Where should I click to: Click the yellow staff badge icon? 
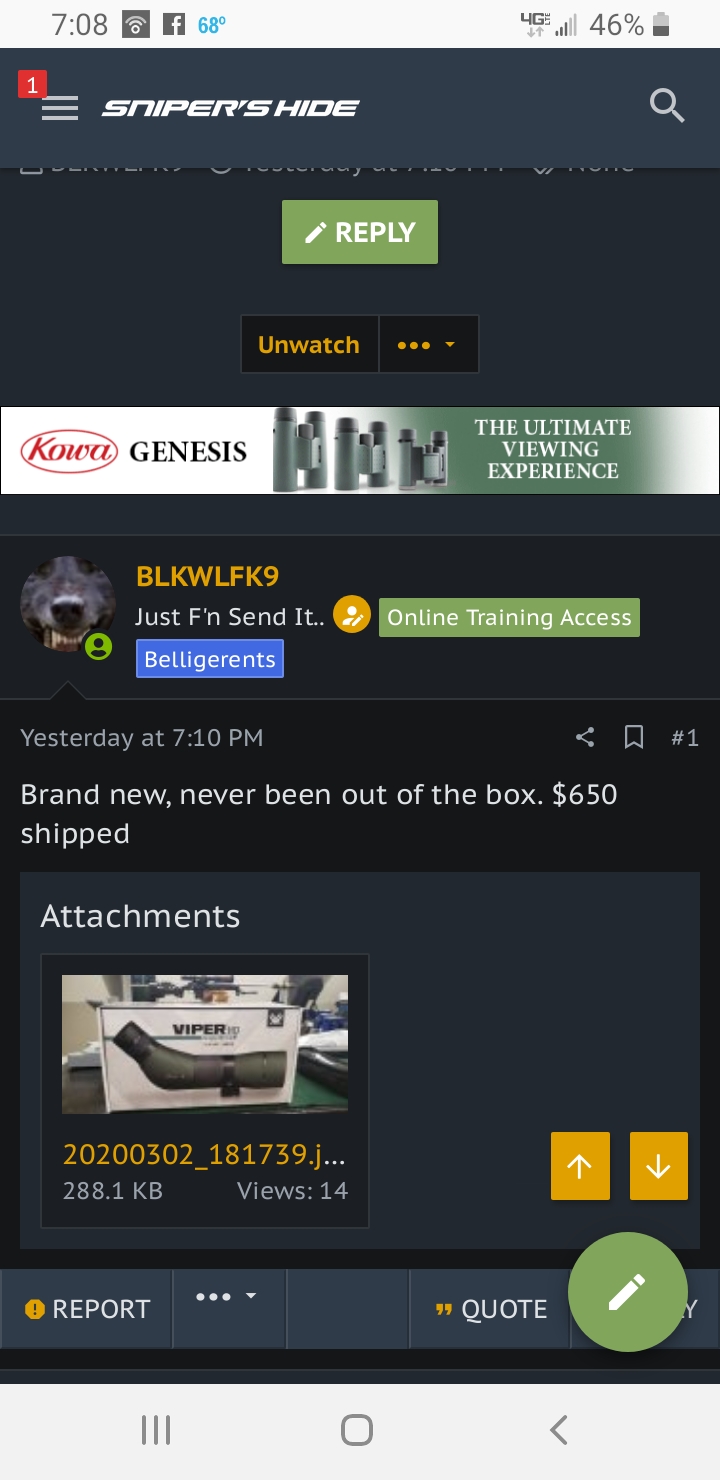(352, 616)
